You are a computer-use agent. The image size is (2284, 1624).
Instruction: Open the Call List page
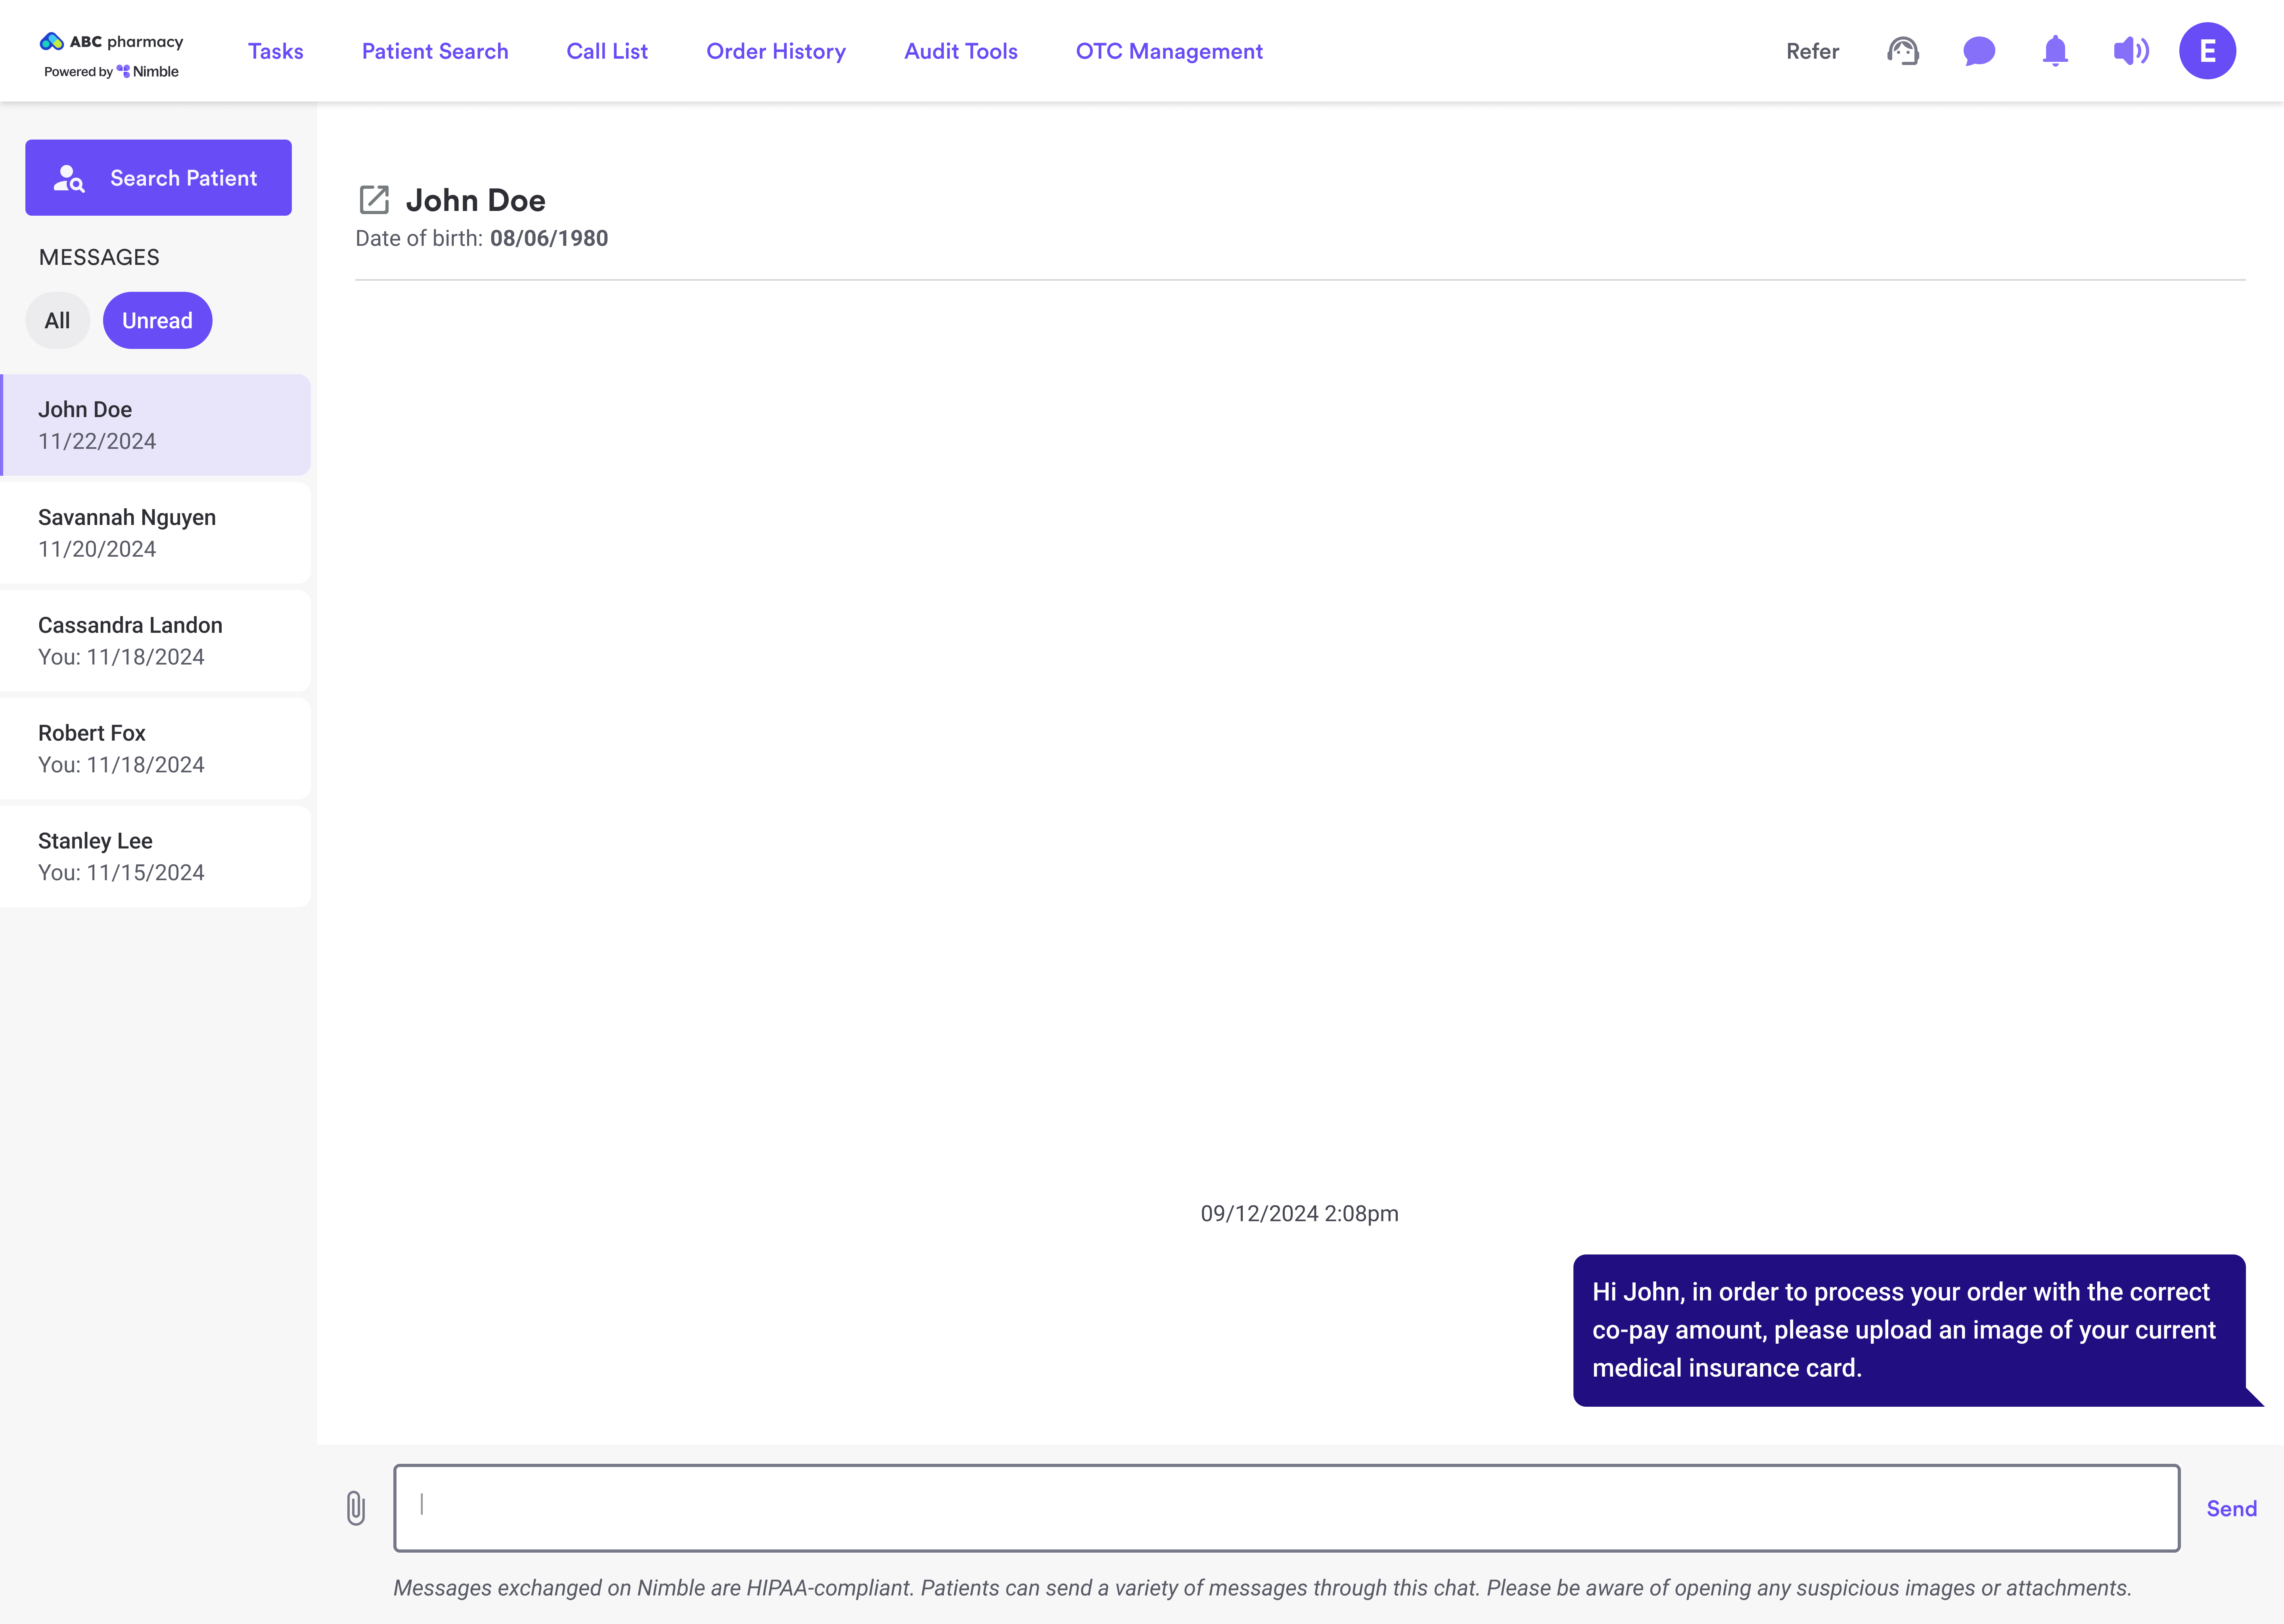[x=607, y=51]
